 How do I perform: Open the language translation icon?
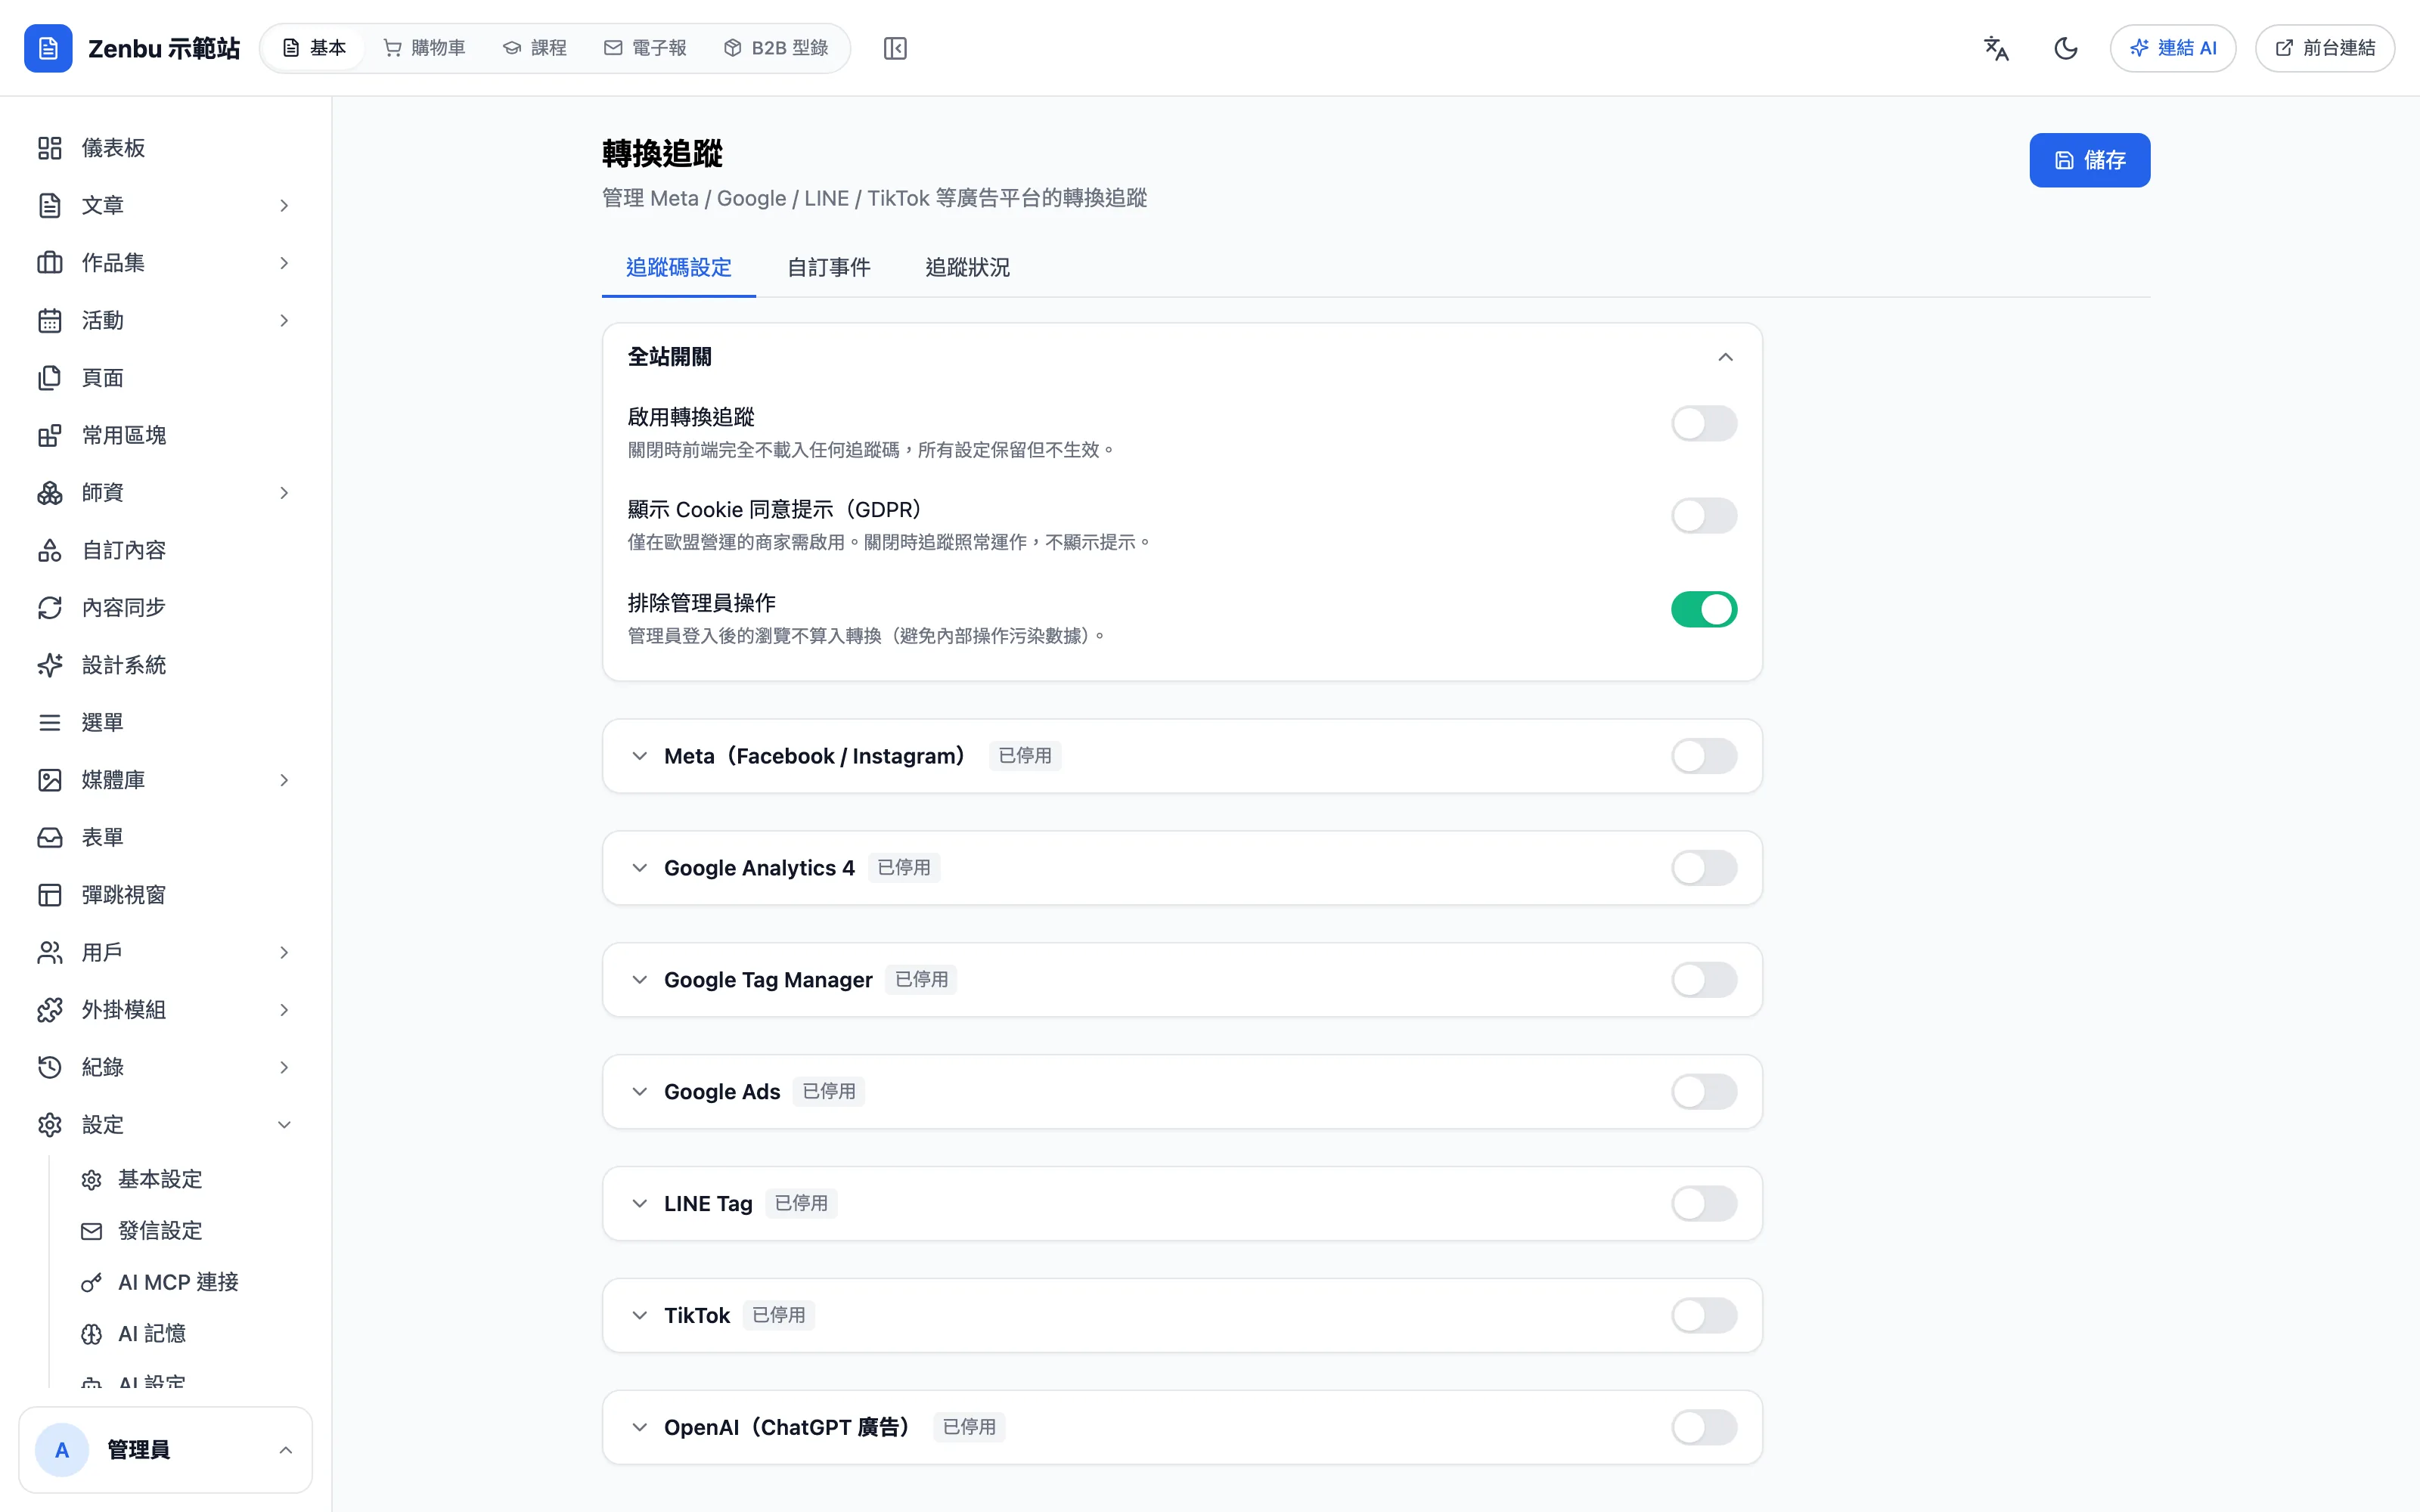click(1996, 48)
